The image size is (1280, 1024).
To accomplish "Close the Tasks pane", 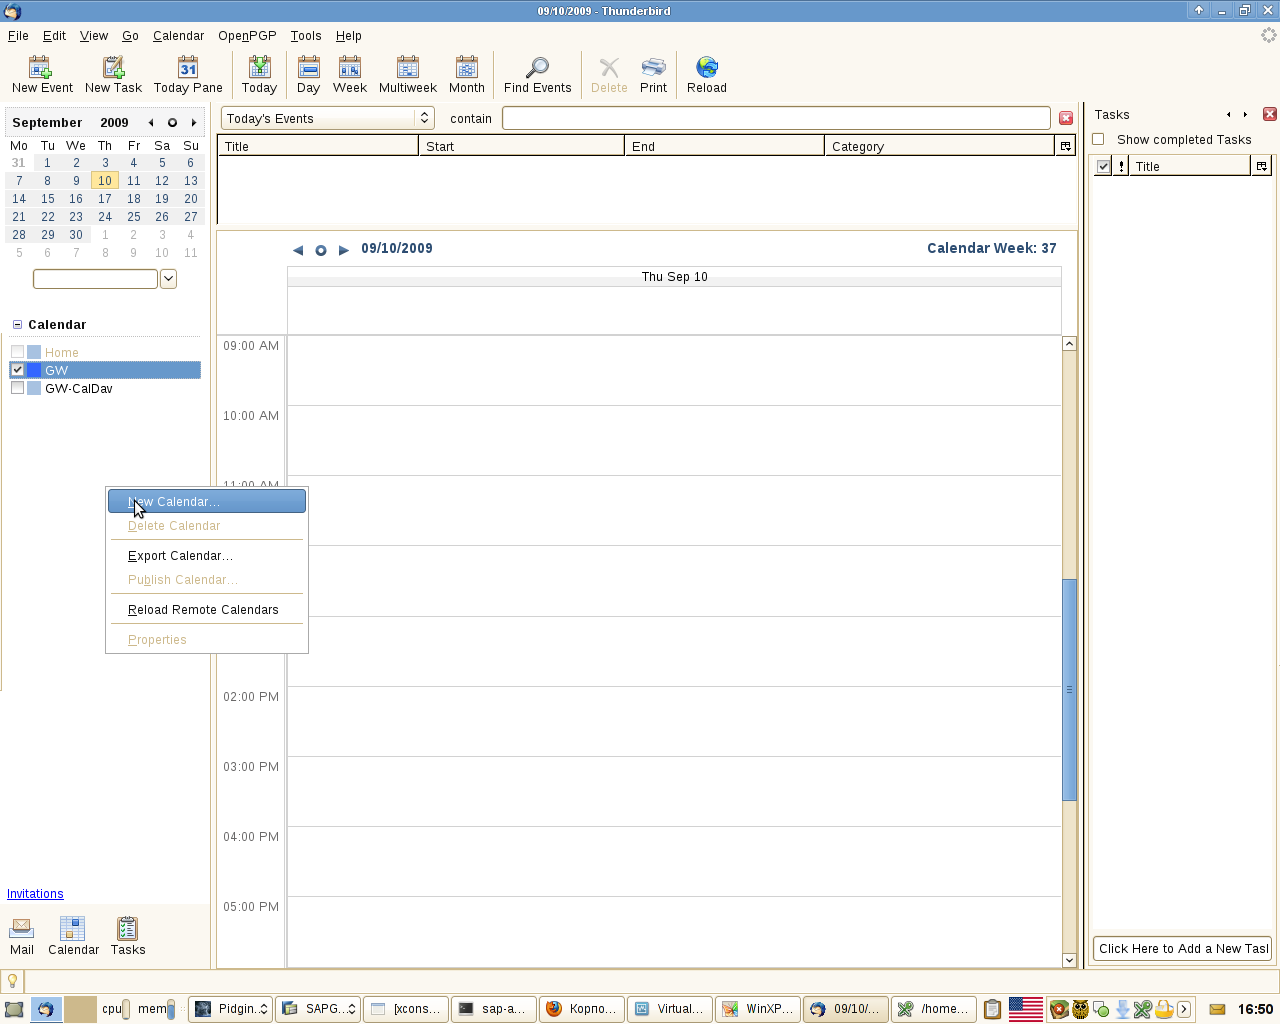I will [x=1270, y=114].
